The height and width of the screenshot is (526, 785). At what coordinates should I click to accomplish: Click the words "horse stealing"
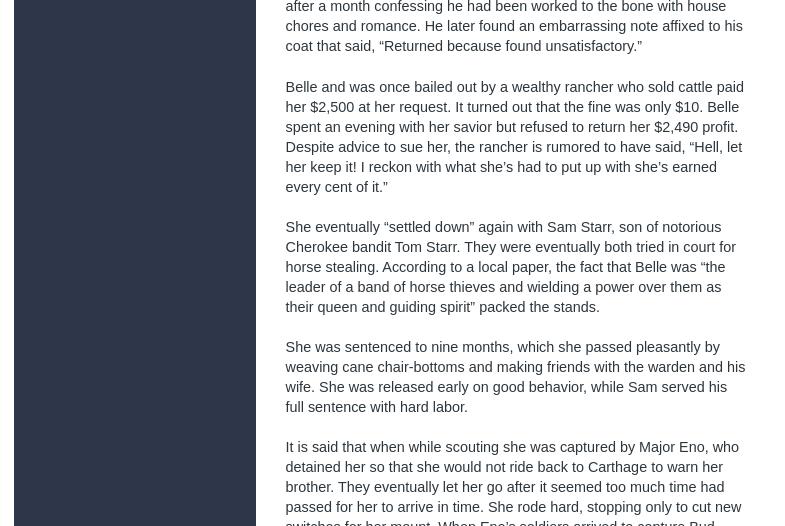point(331,267)
